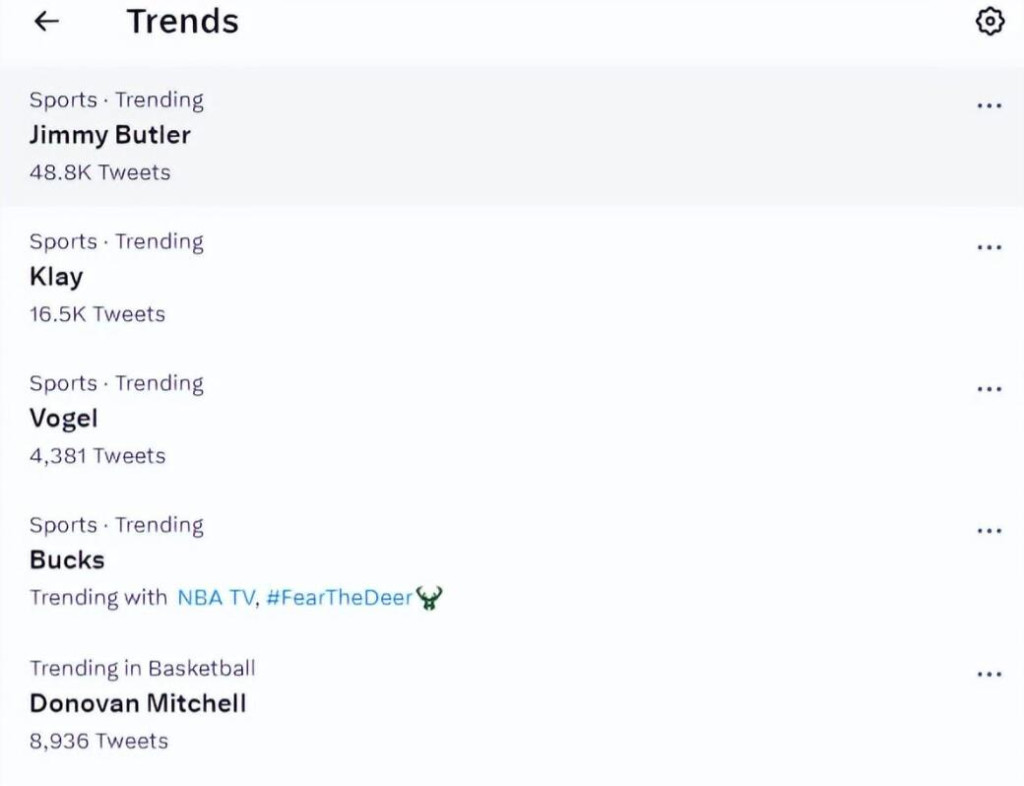
Task: Open more options for Klay trend
Action: [988, 247]
